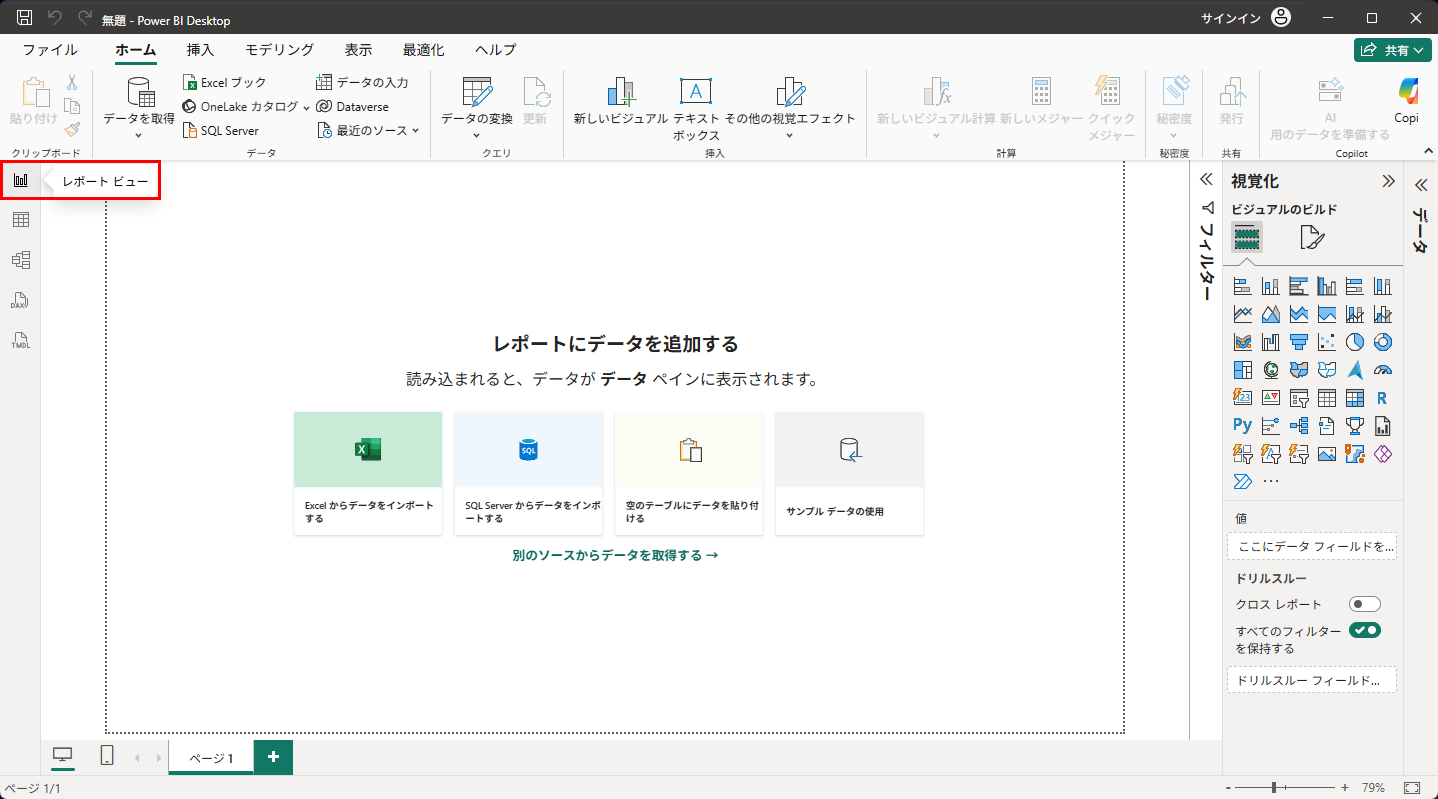Screen dimensions: 1438x799
Task: Select the decomposition tree visual
Action: click(x=1299, y=426)
